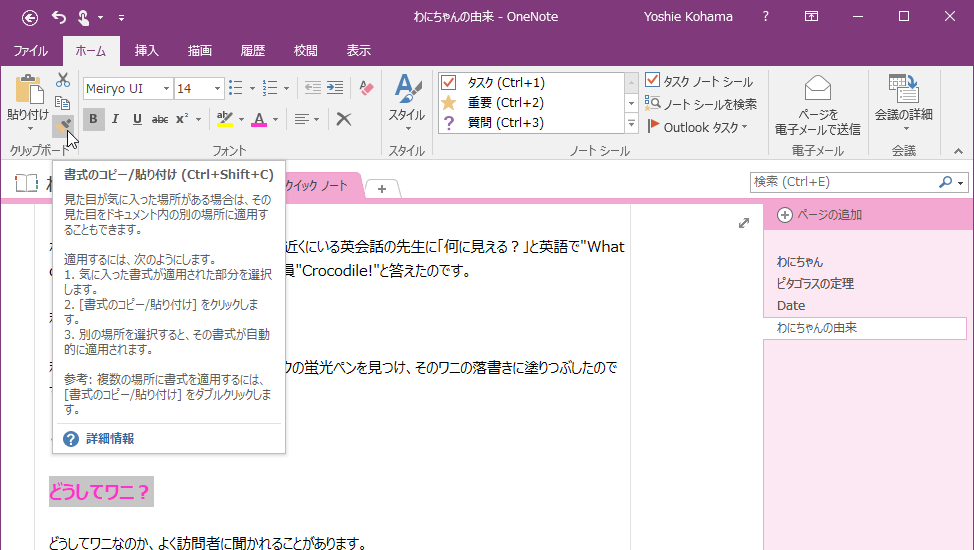Viewport: 974px width, 550px height.
Task: Open Outlook タスク dropdown
Action: click(698, 127)
